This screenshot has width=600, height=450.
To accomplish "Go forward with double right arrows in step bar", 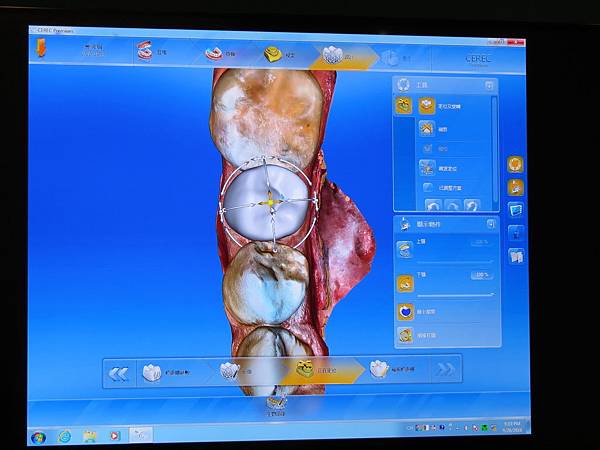I will pos(445,369).
